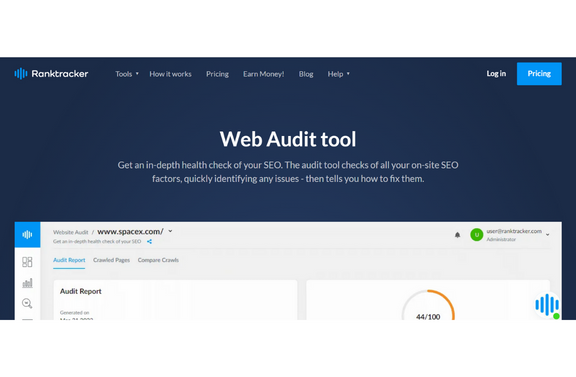Image resolution: width=576 pixels, height=377 pixels.
Task: Click the 44/100 score gauge
Action: [x=428, y=305]
